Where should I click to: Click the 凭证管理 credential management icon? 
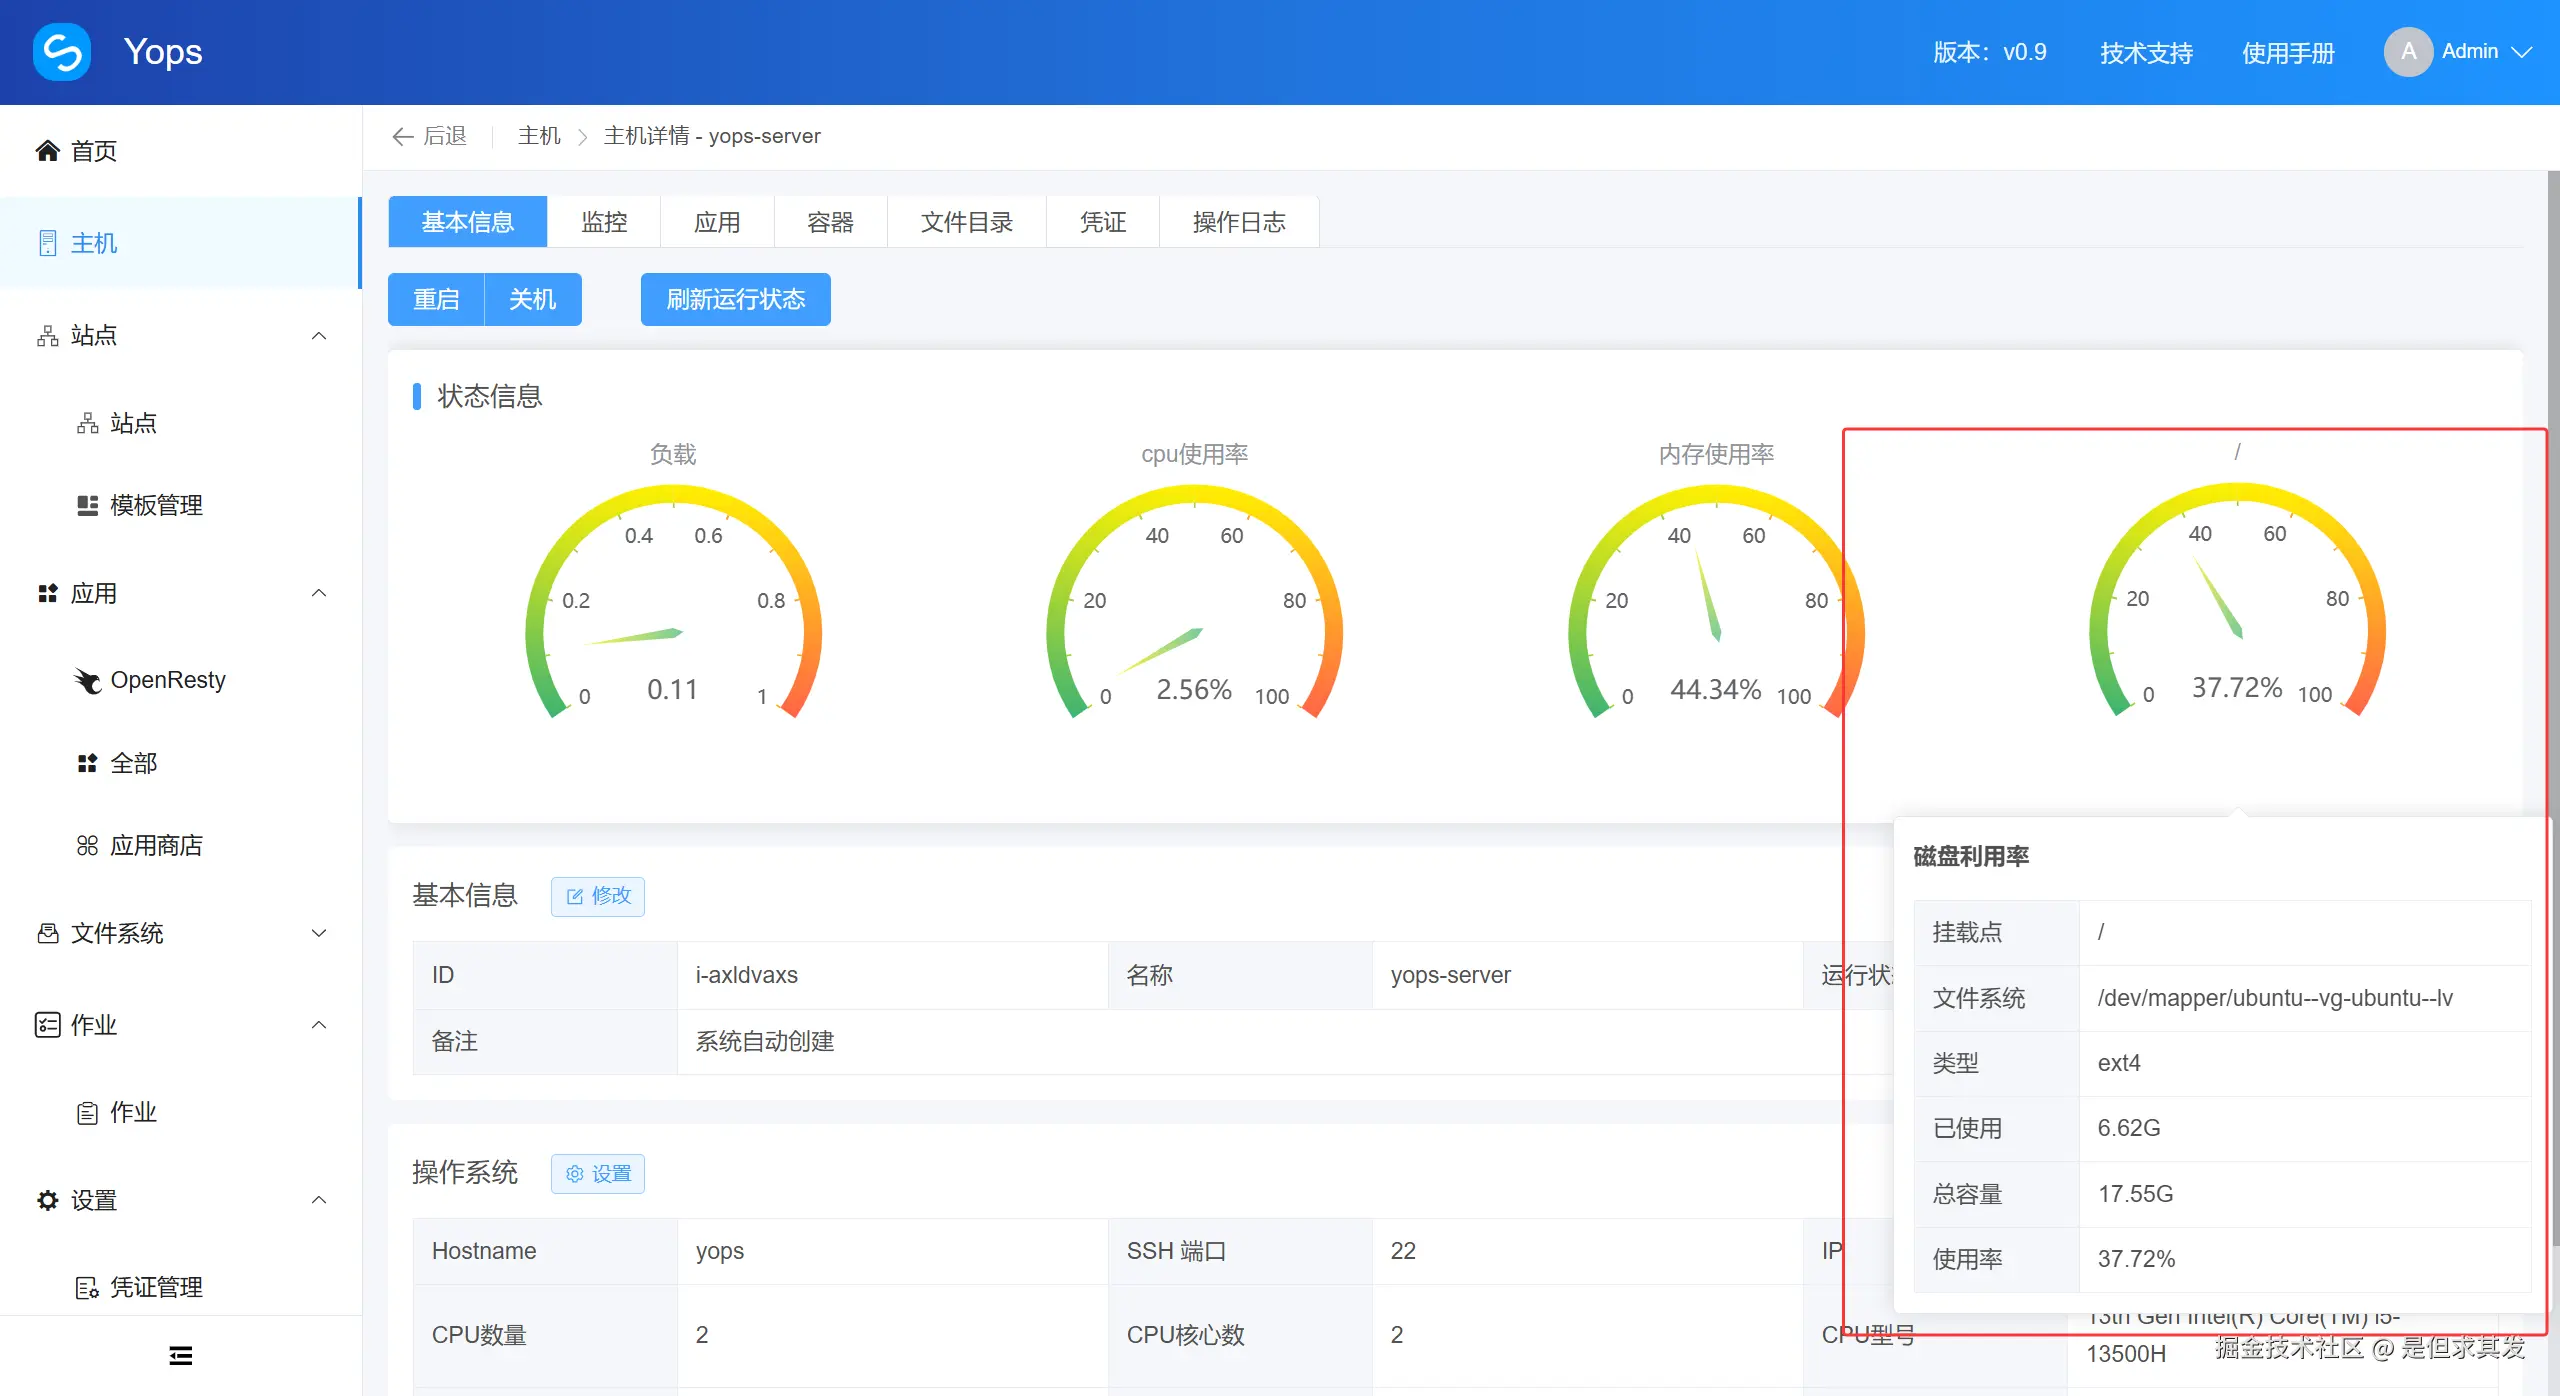coord(86,1286)
